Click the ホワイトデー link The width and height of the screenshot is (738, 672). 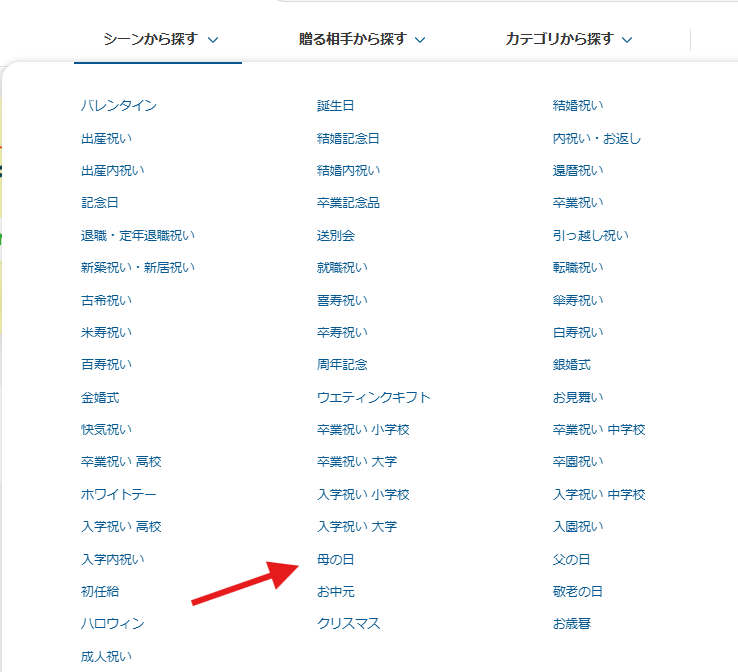(x=118, y=494)
